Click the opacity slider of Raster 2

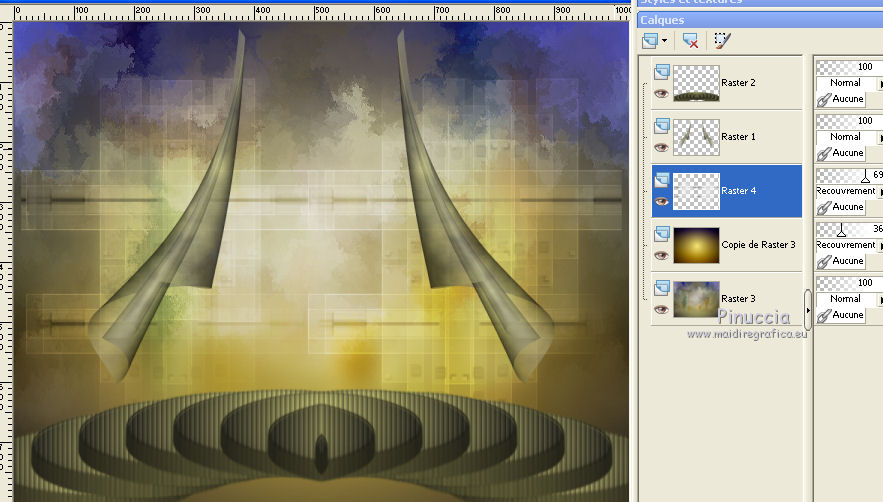tap(849, 67)
